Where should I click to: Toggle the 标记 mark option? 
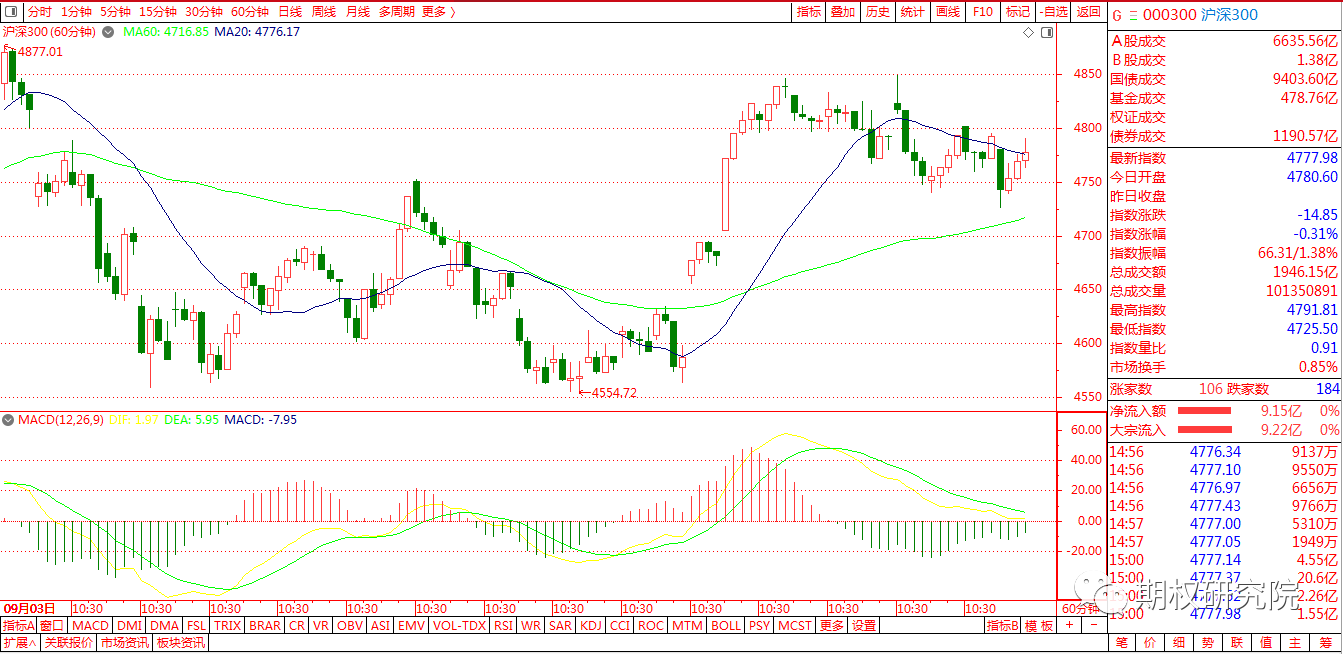[x=1018, y=12]
